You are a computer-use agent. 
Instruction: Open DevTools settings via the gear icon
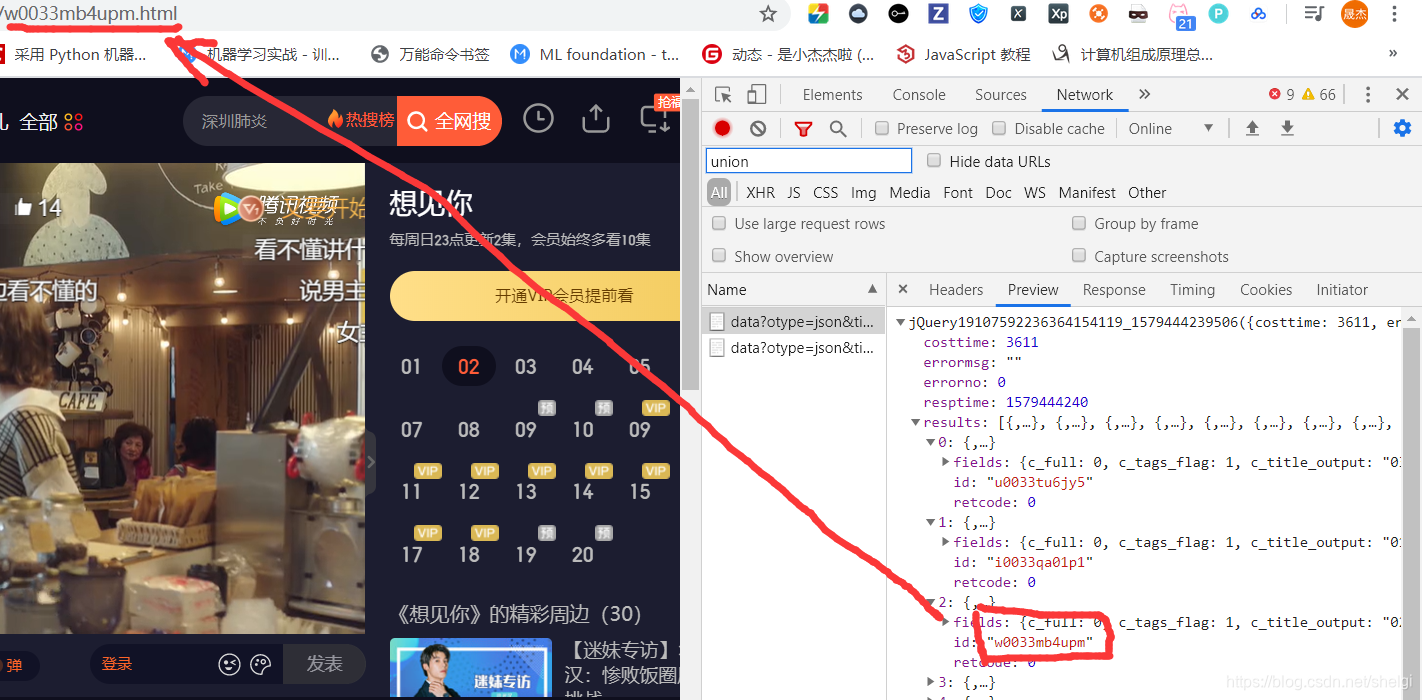point(1403,128)
